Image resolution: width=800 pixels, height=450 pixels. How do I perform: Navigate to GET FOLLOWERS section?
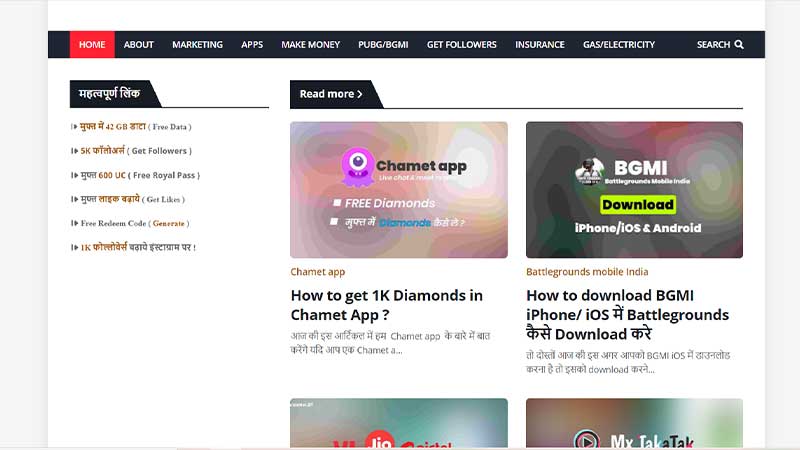462,44
